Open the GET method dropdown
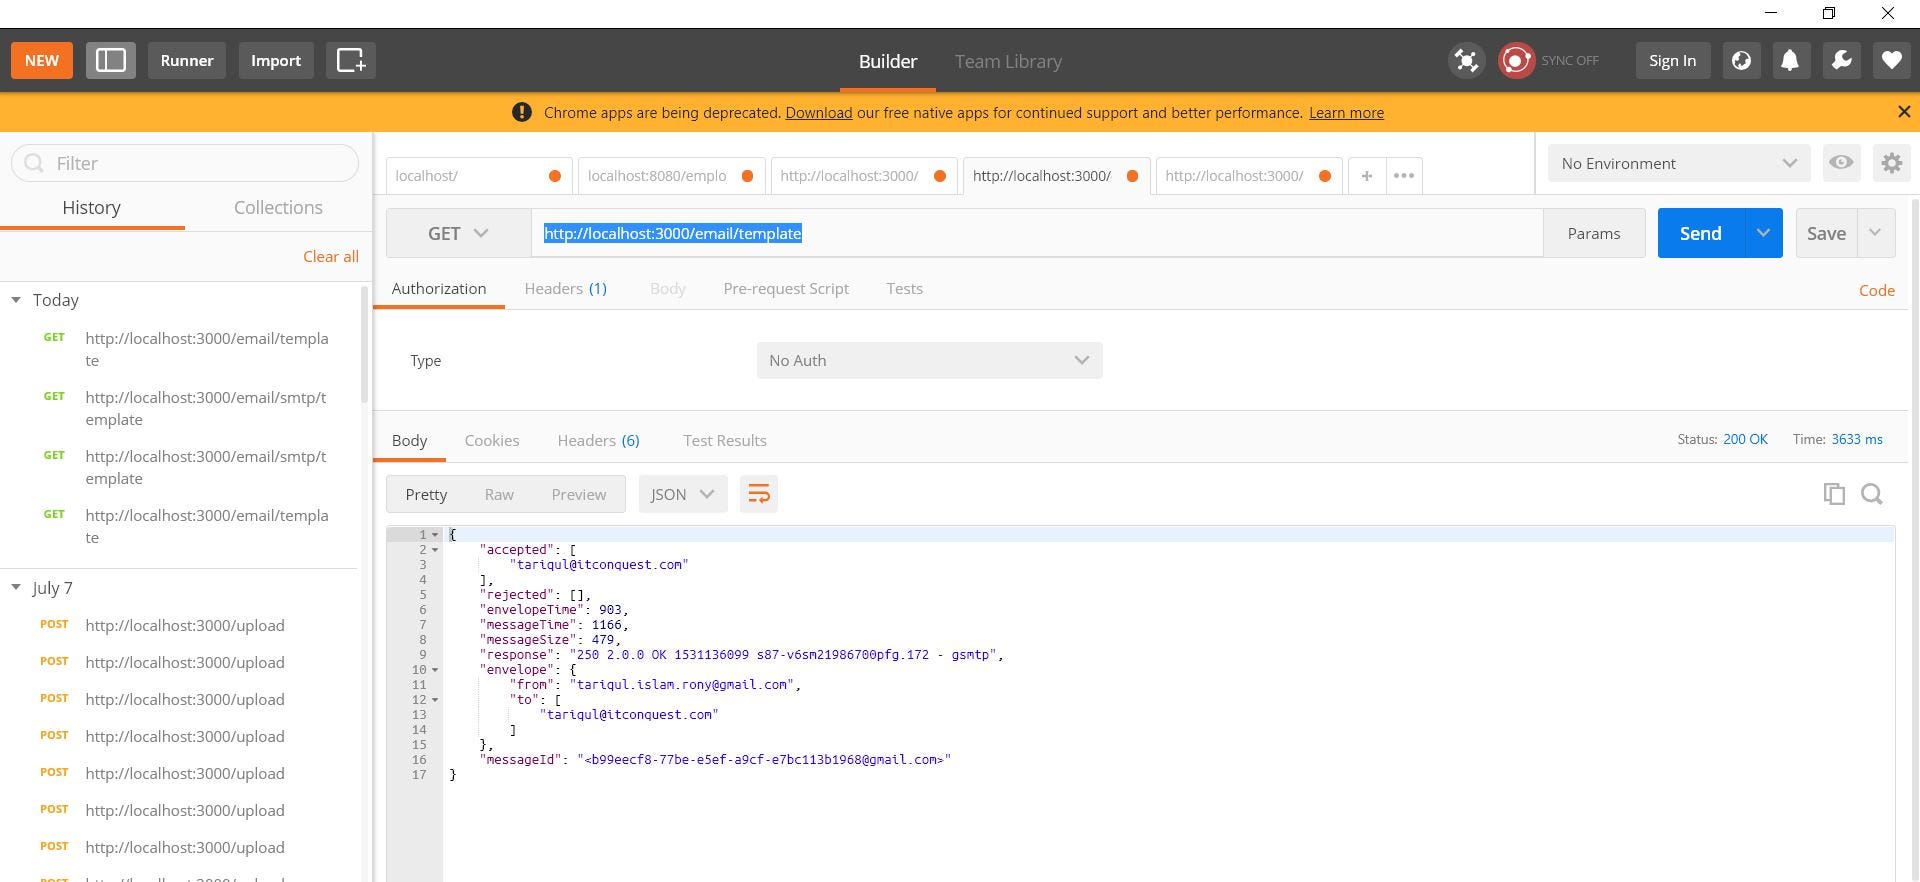The image size is (1920, 882). click(x=458, y=233)
